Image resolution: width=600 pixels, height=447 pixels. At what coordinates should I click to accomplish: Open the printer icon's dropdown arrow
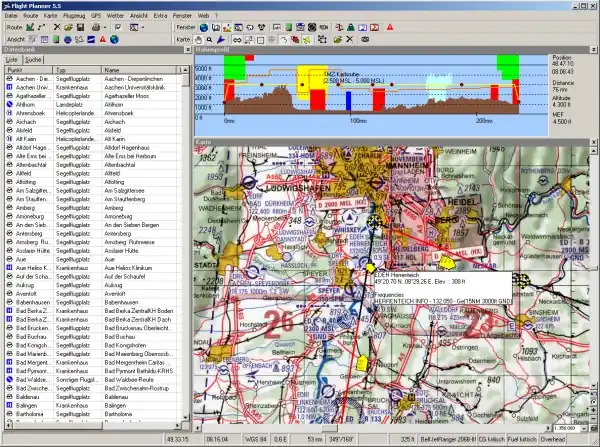click(x=105, y=27)
